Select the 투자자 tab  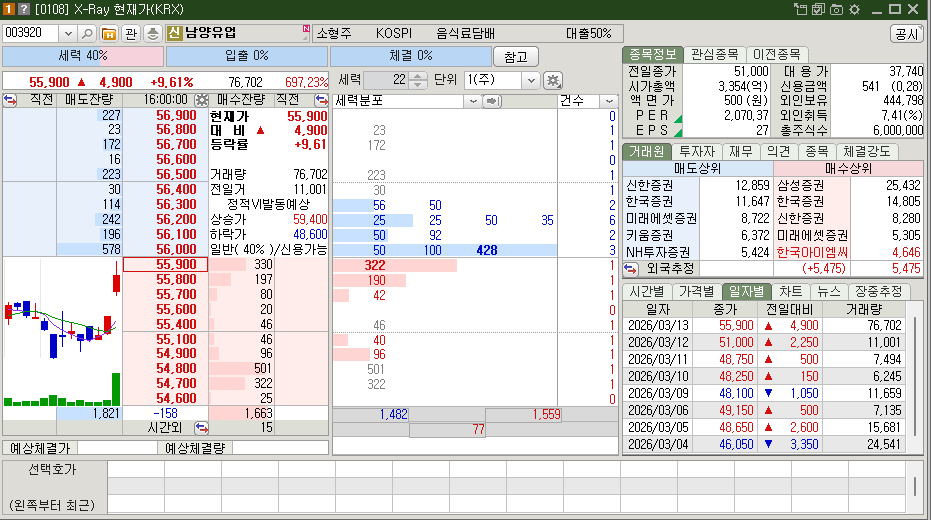click(696, 151)
